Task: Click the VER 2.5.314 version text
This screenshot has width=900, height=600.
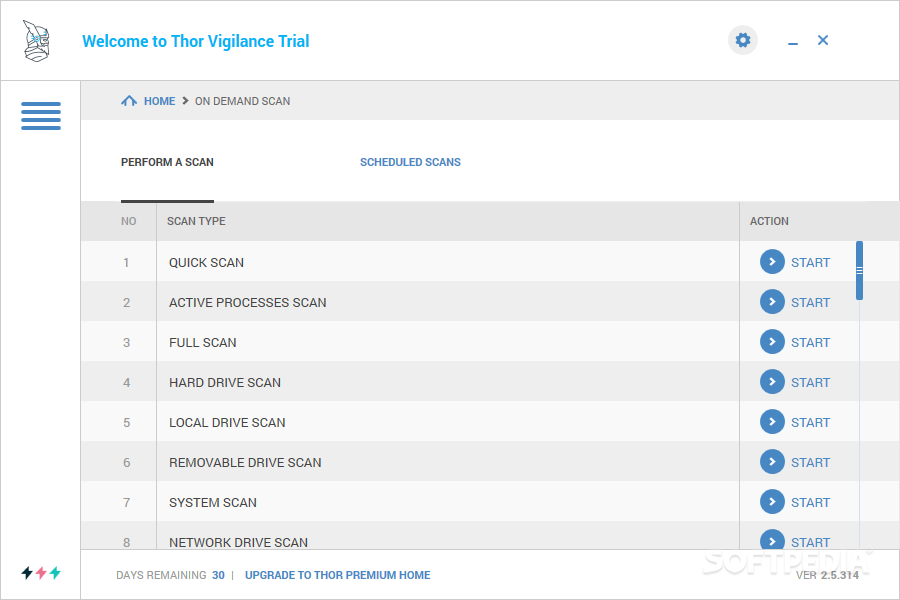Action: click(827, 575)
